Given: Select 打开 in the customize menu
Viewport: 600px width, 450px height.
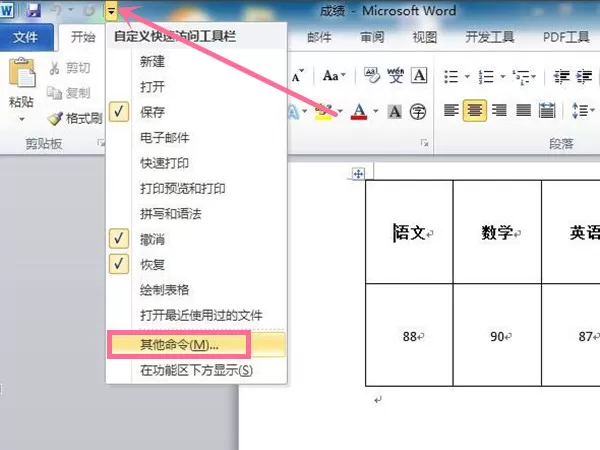Looking at the screenshot, I should [x=196, y=87].
